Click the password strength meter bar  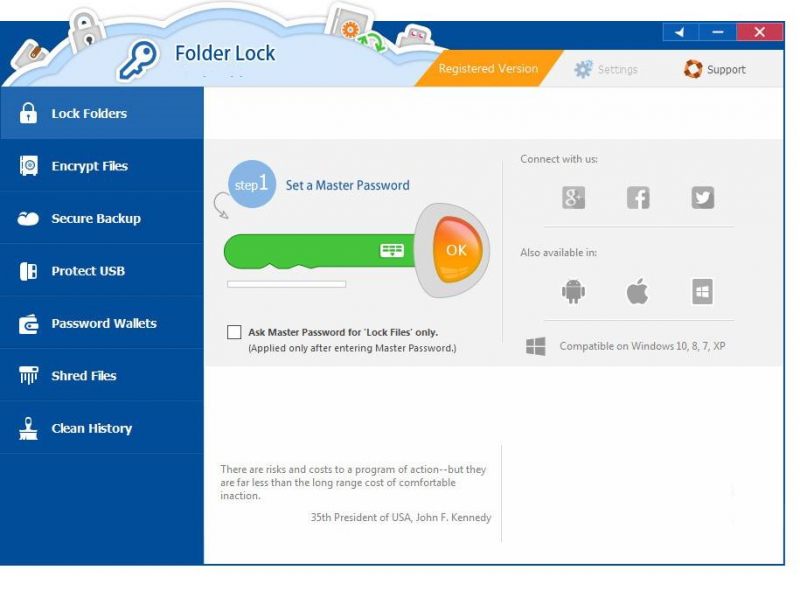point(286,284)
